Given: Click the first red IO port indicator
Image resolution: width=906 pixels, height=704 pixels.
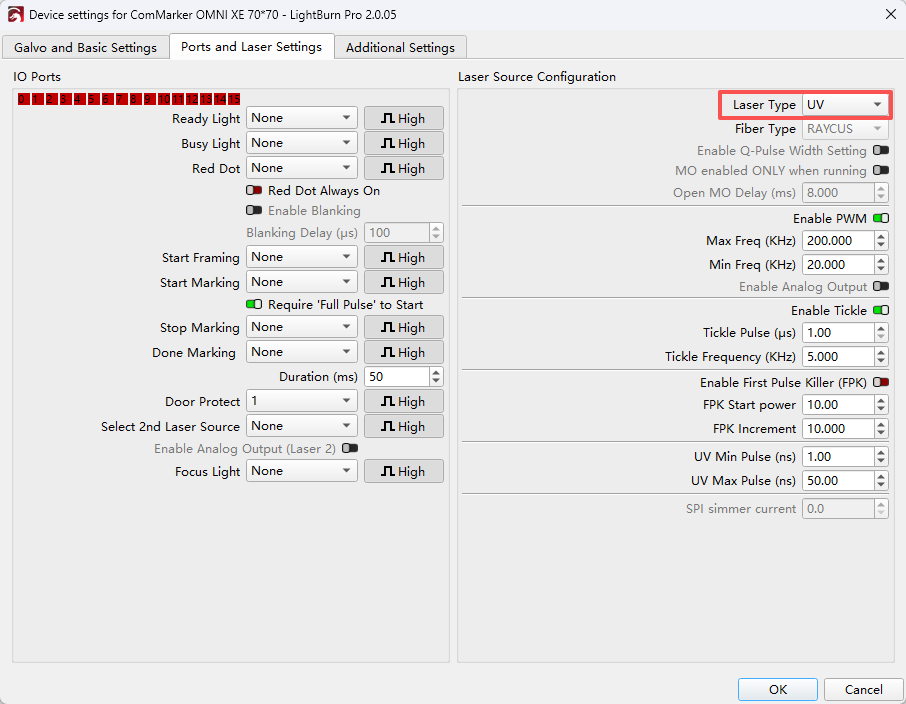Looking at the screenshot, I should click(x=23, y=99).
